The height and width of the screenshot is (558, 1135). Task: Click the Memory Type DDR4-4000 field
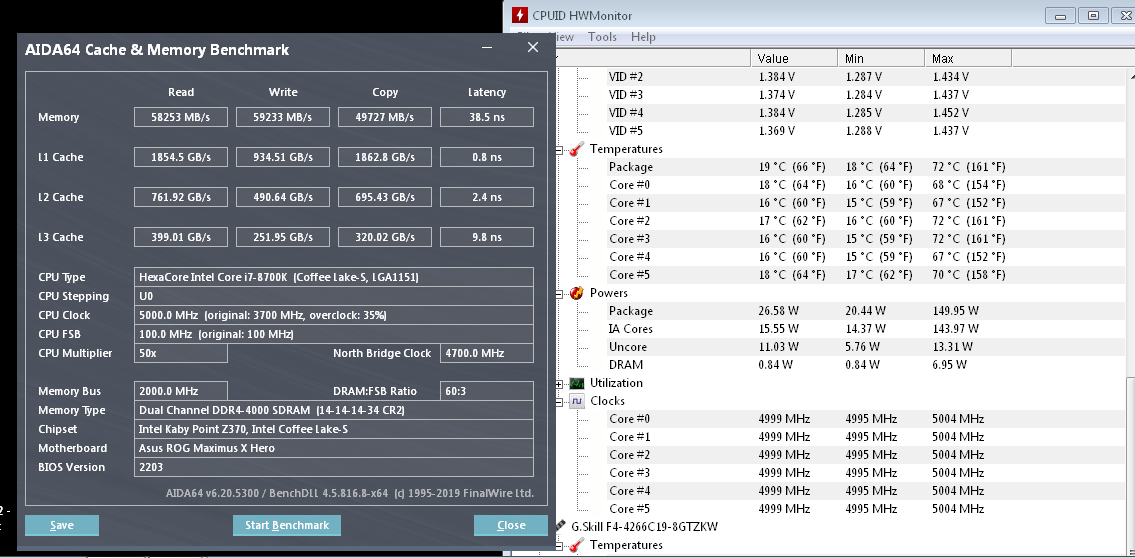click(334, 410)
